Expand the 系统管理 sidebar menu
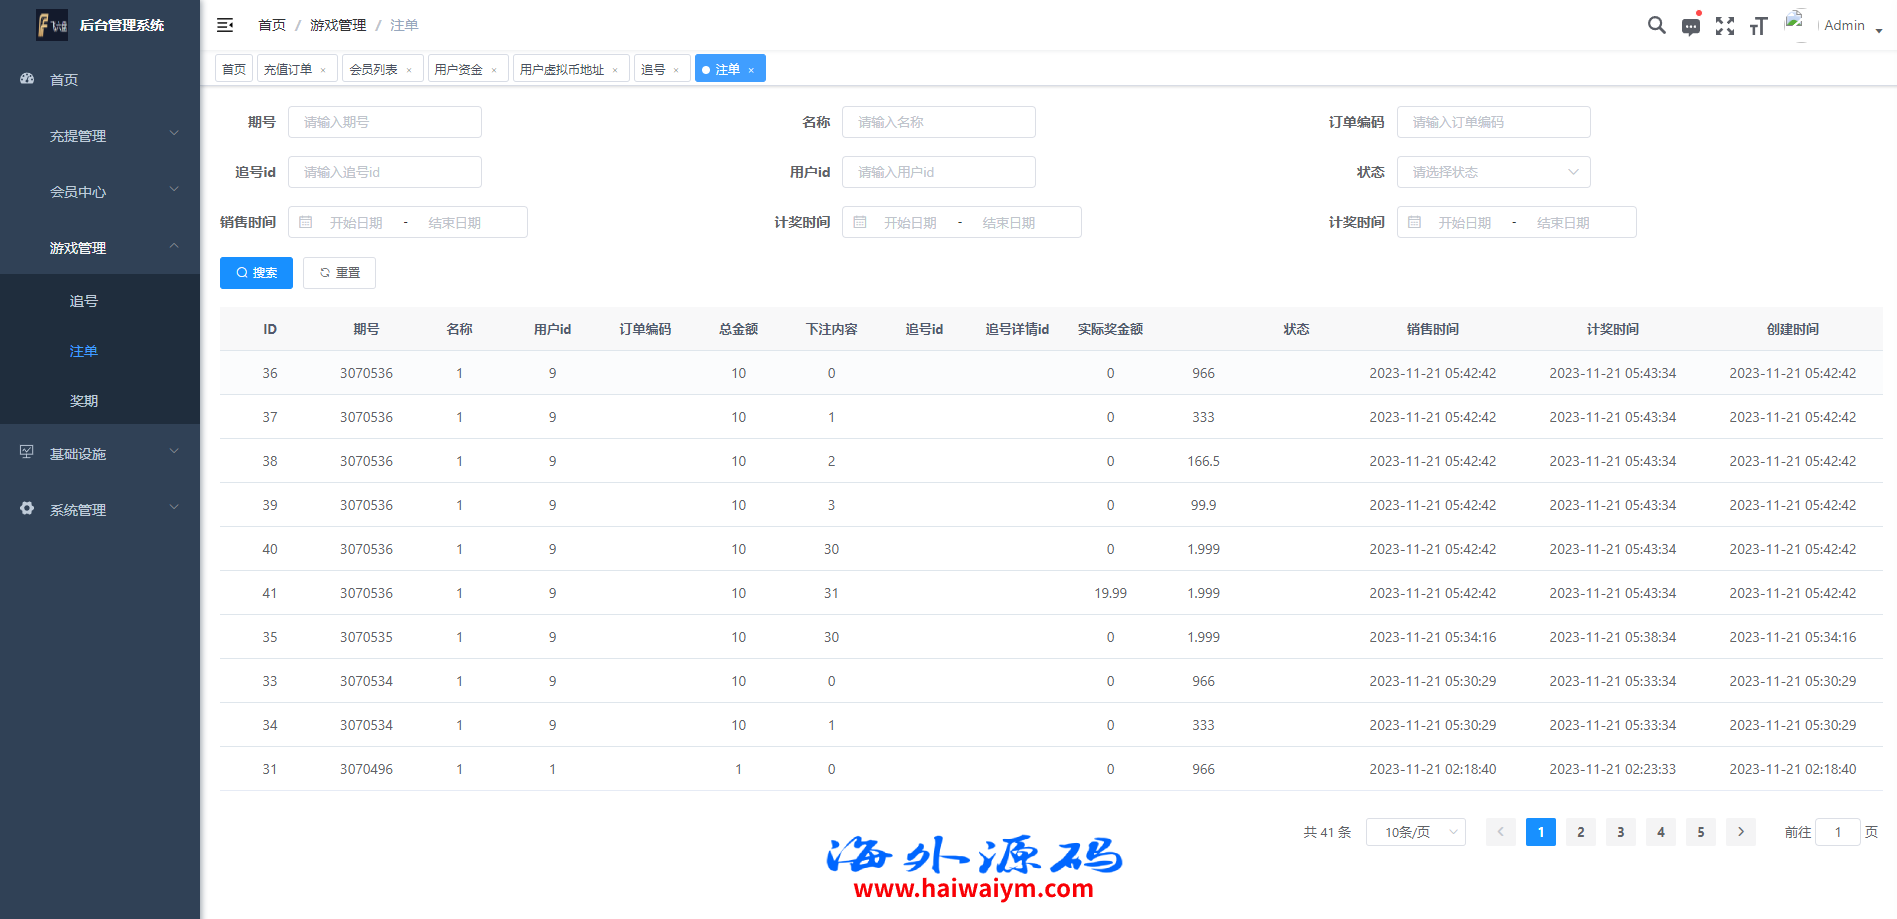1897x919 pixels. coord(100,510)
